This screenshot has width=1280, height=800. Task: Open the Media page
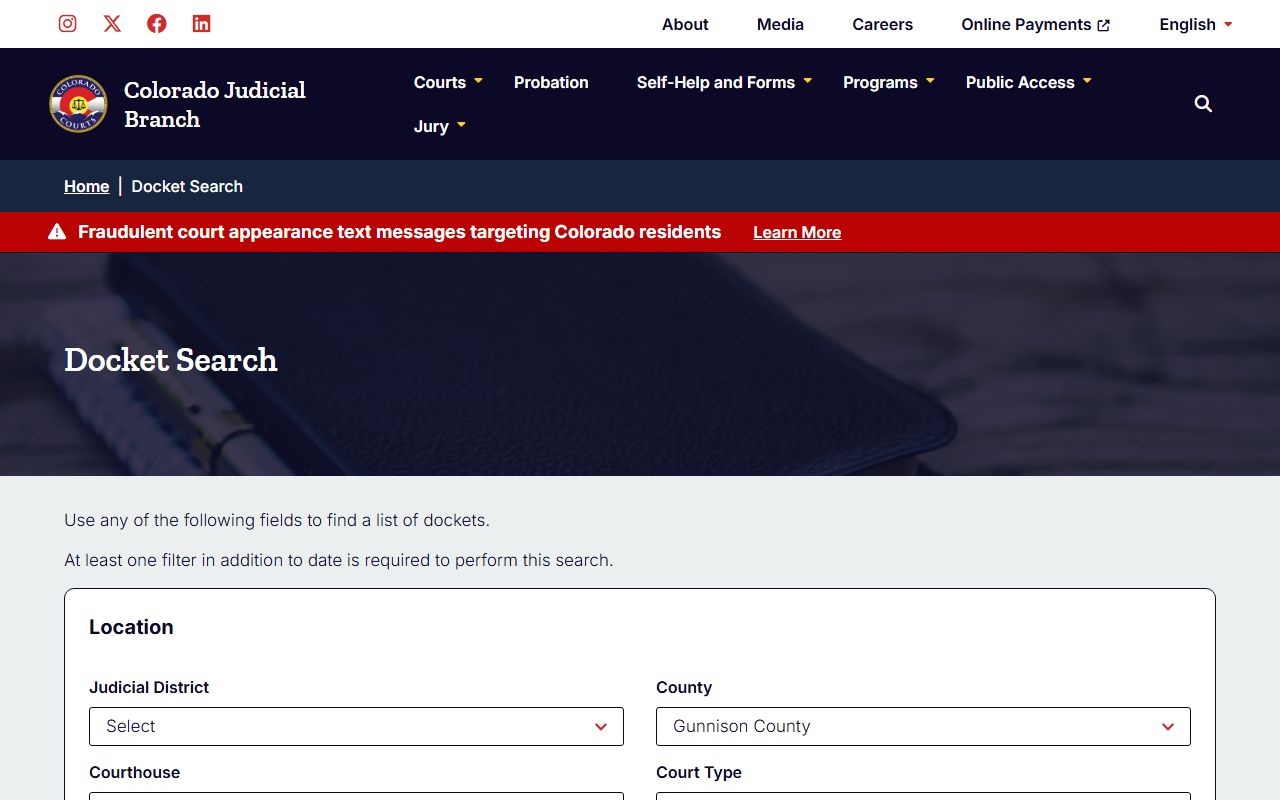[780, 24]
